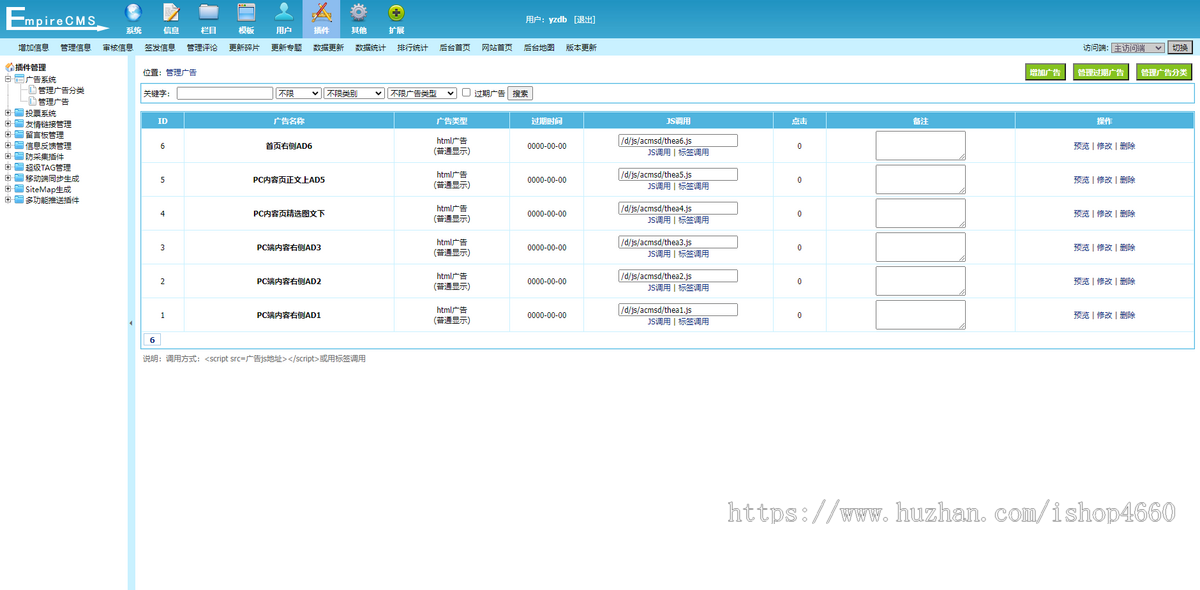Click the 关键字 search input field
Image resolution: width=1200 pixels, height=590 pixels.
225,93
